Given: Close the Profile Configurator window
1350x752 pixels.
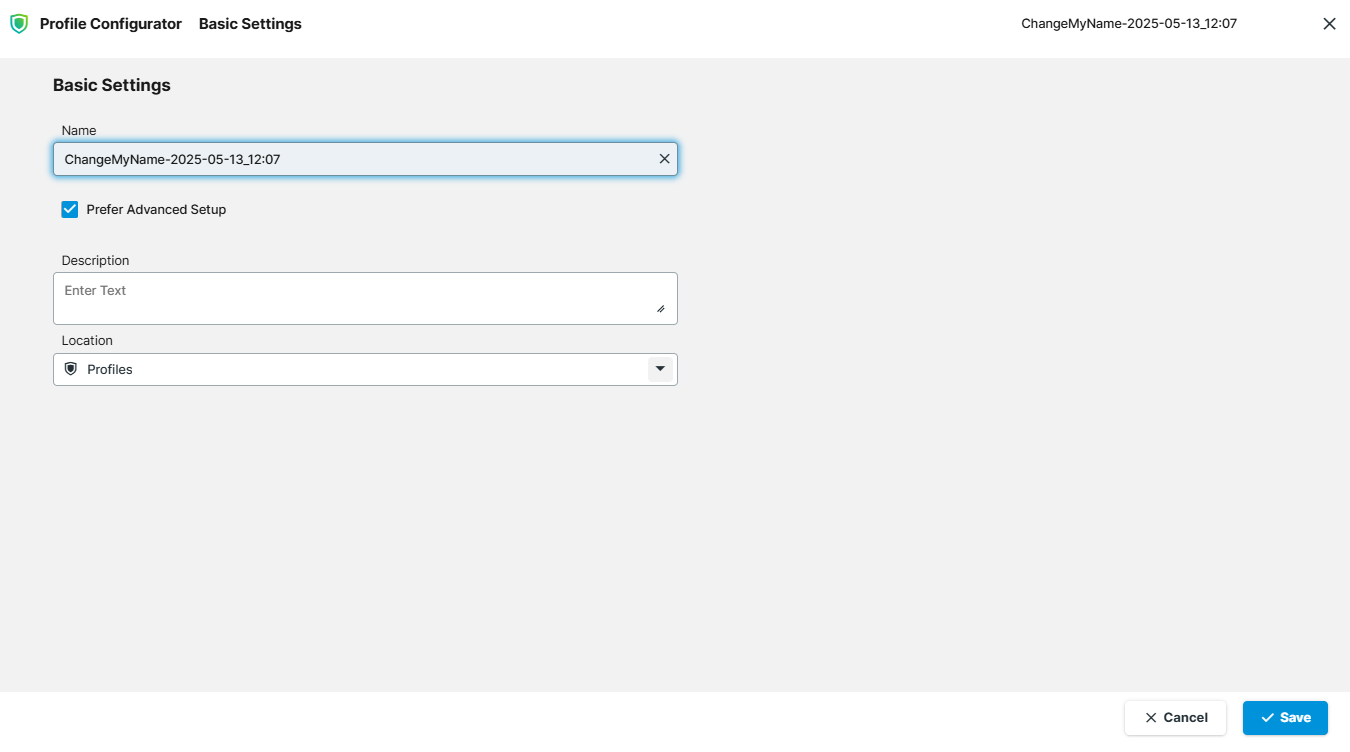Looking at the screenshot, I should [x=1329, y=24].
